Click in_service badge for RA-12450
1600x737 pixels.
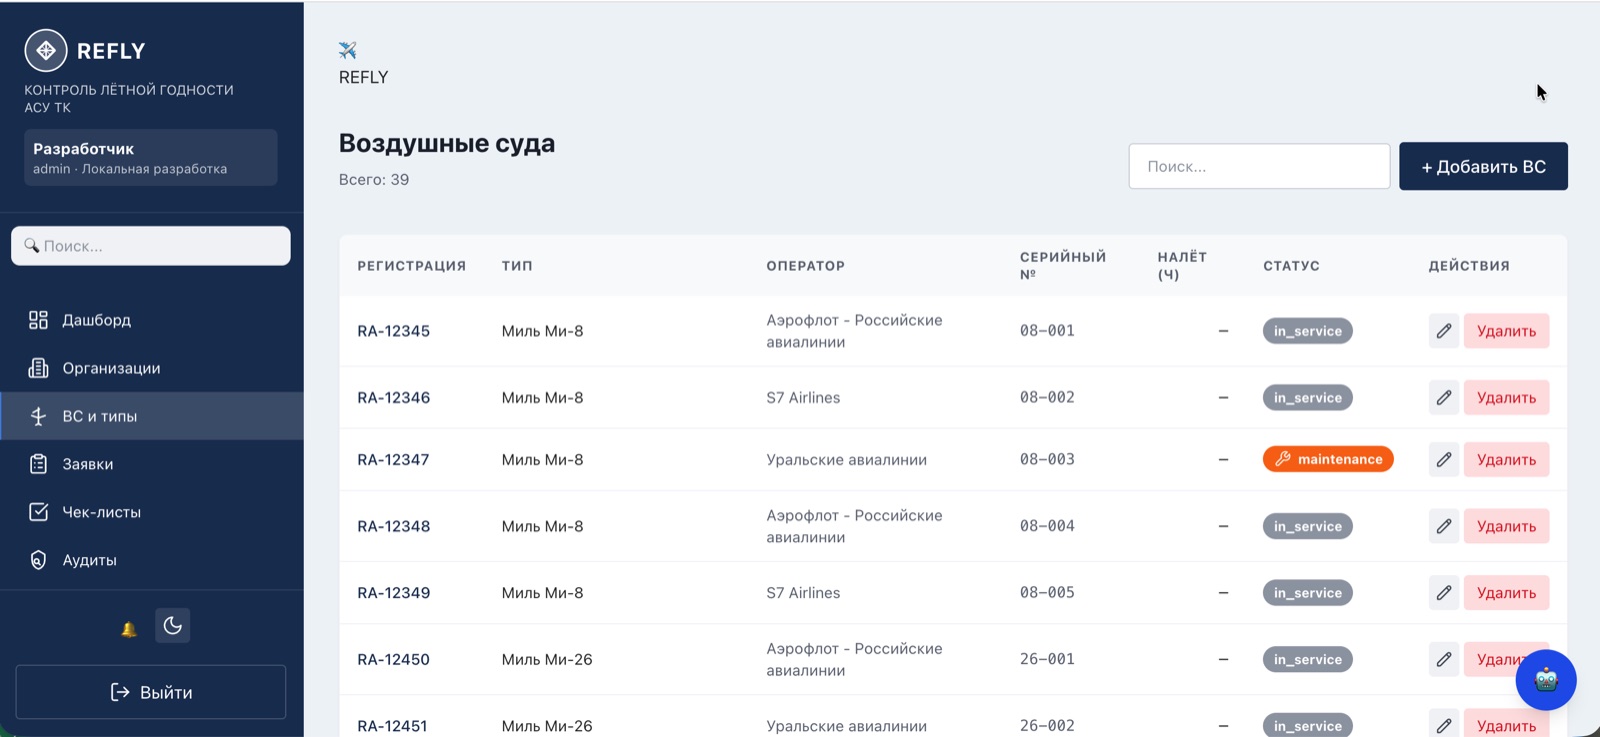(1307, 659)
